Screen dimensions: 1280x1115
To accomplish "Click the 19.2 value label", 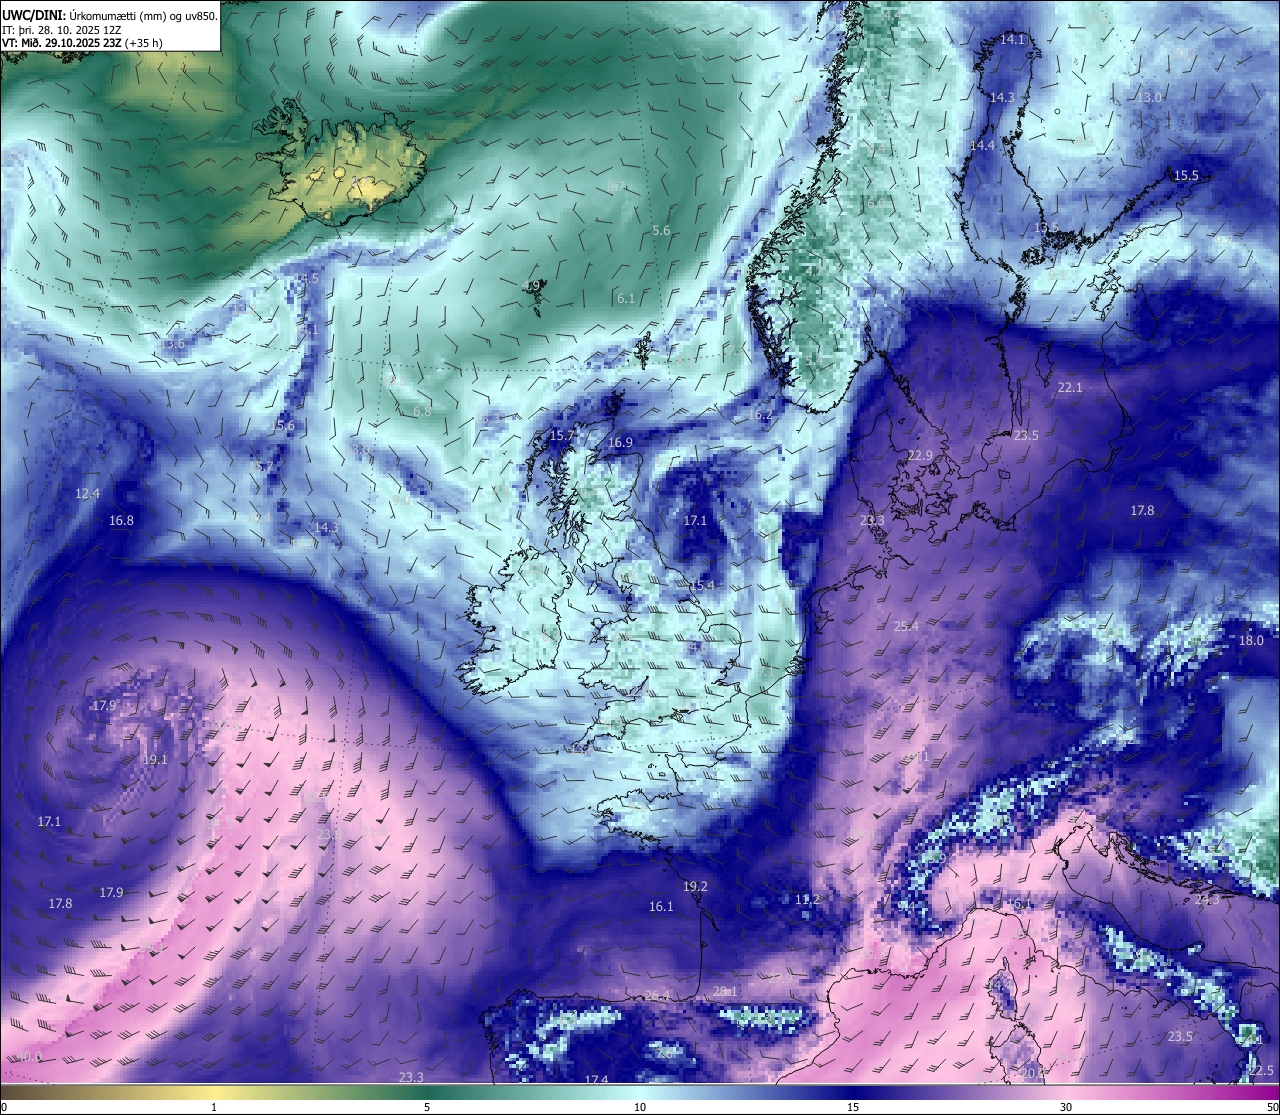I will pos(696,886).
